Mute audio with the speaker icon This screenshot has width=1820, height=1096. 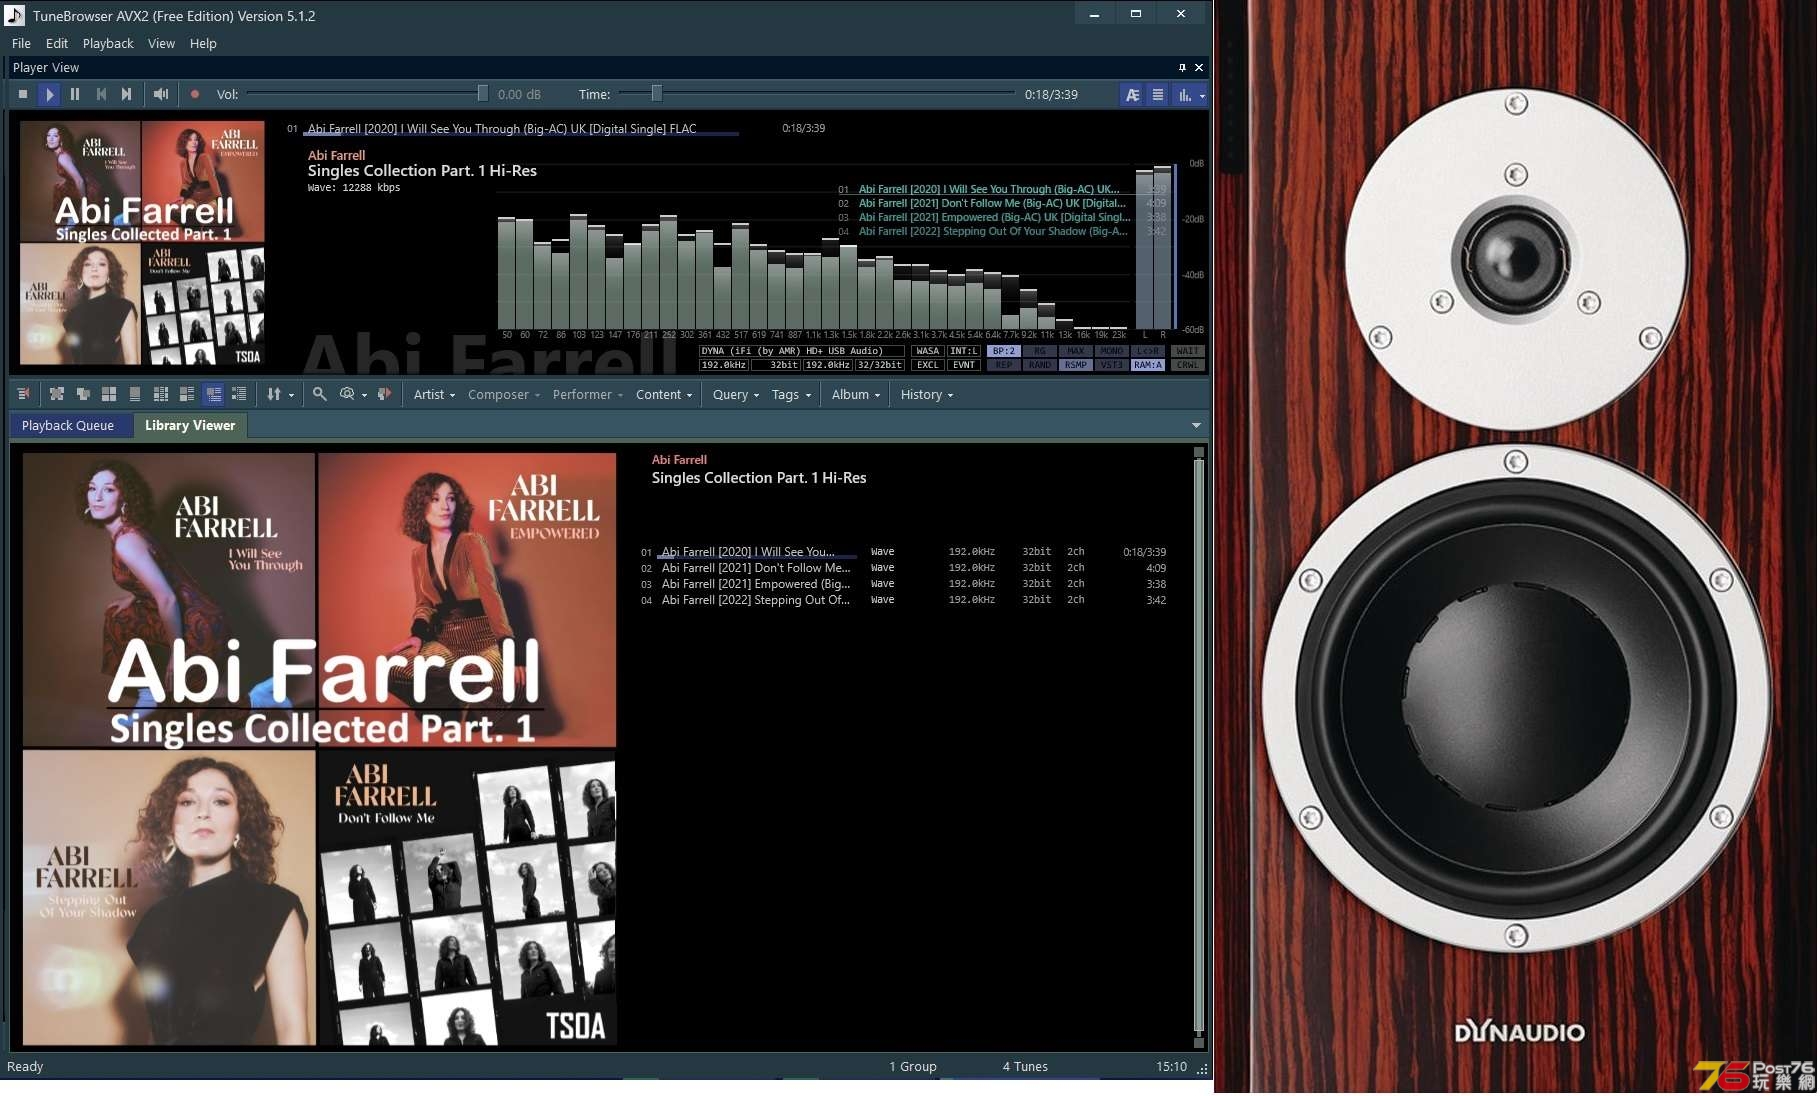coord(161,94)
